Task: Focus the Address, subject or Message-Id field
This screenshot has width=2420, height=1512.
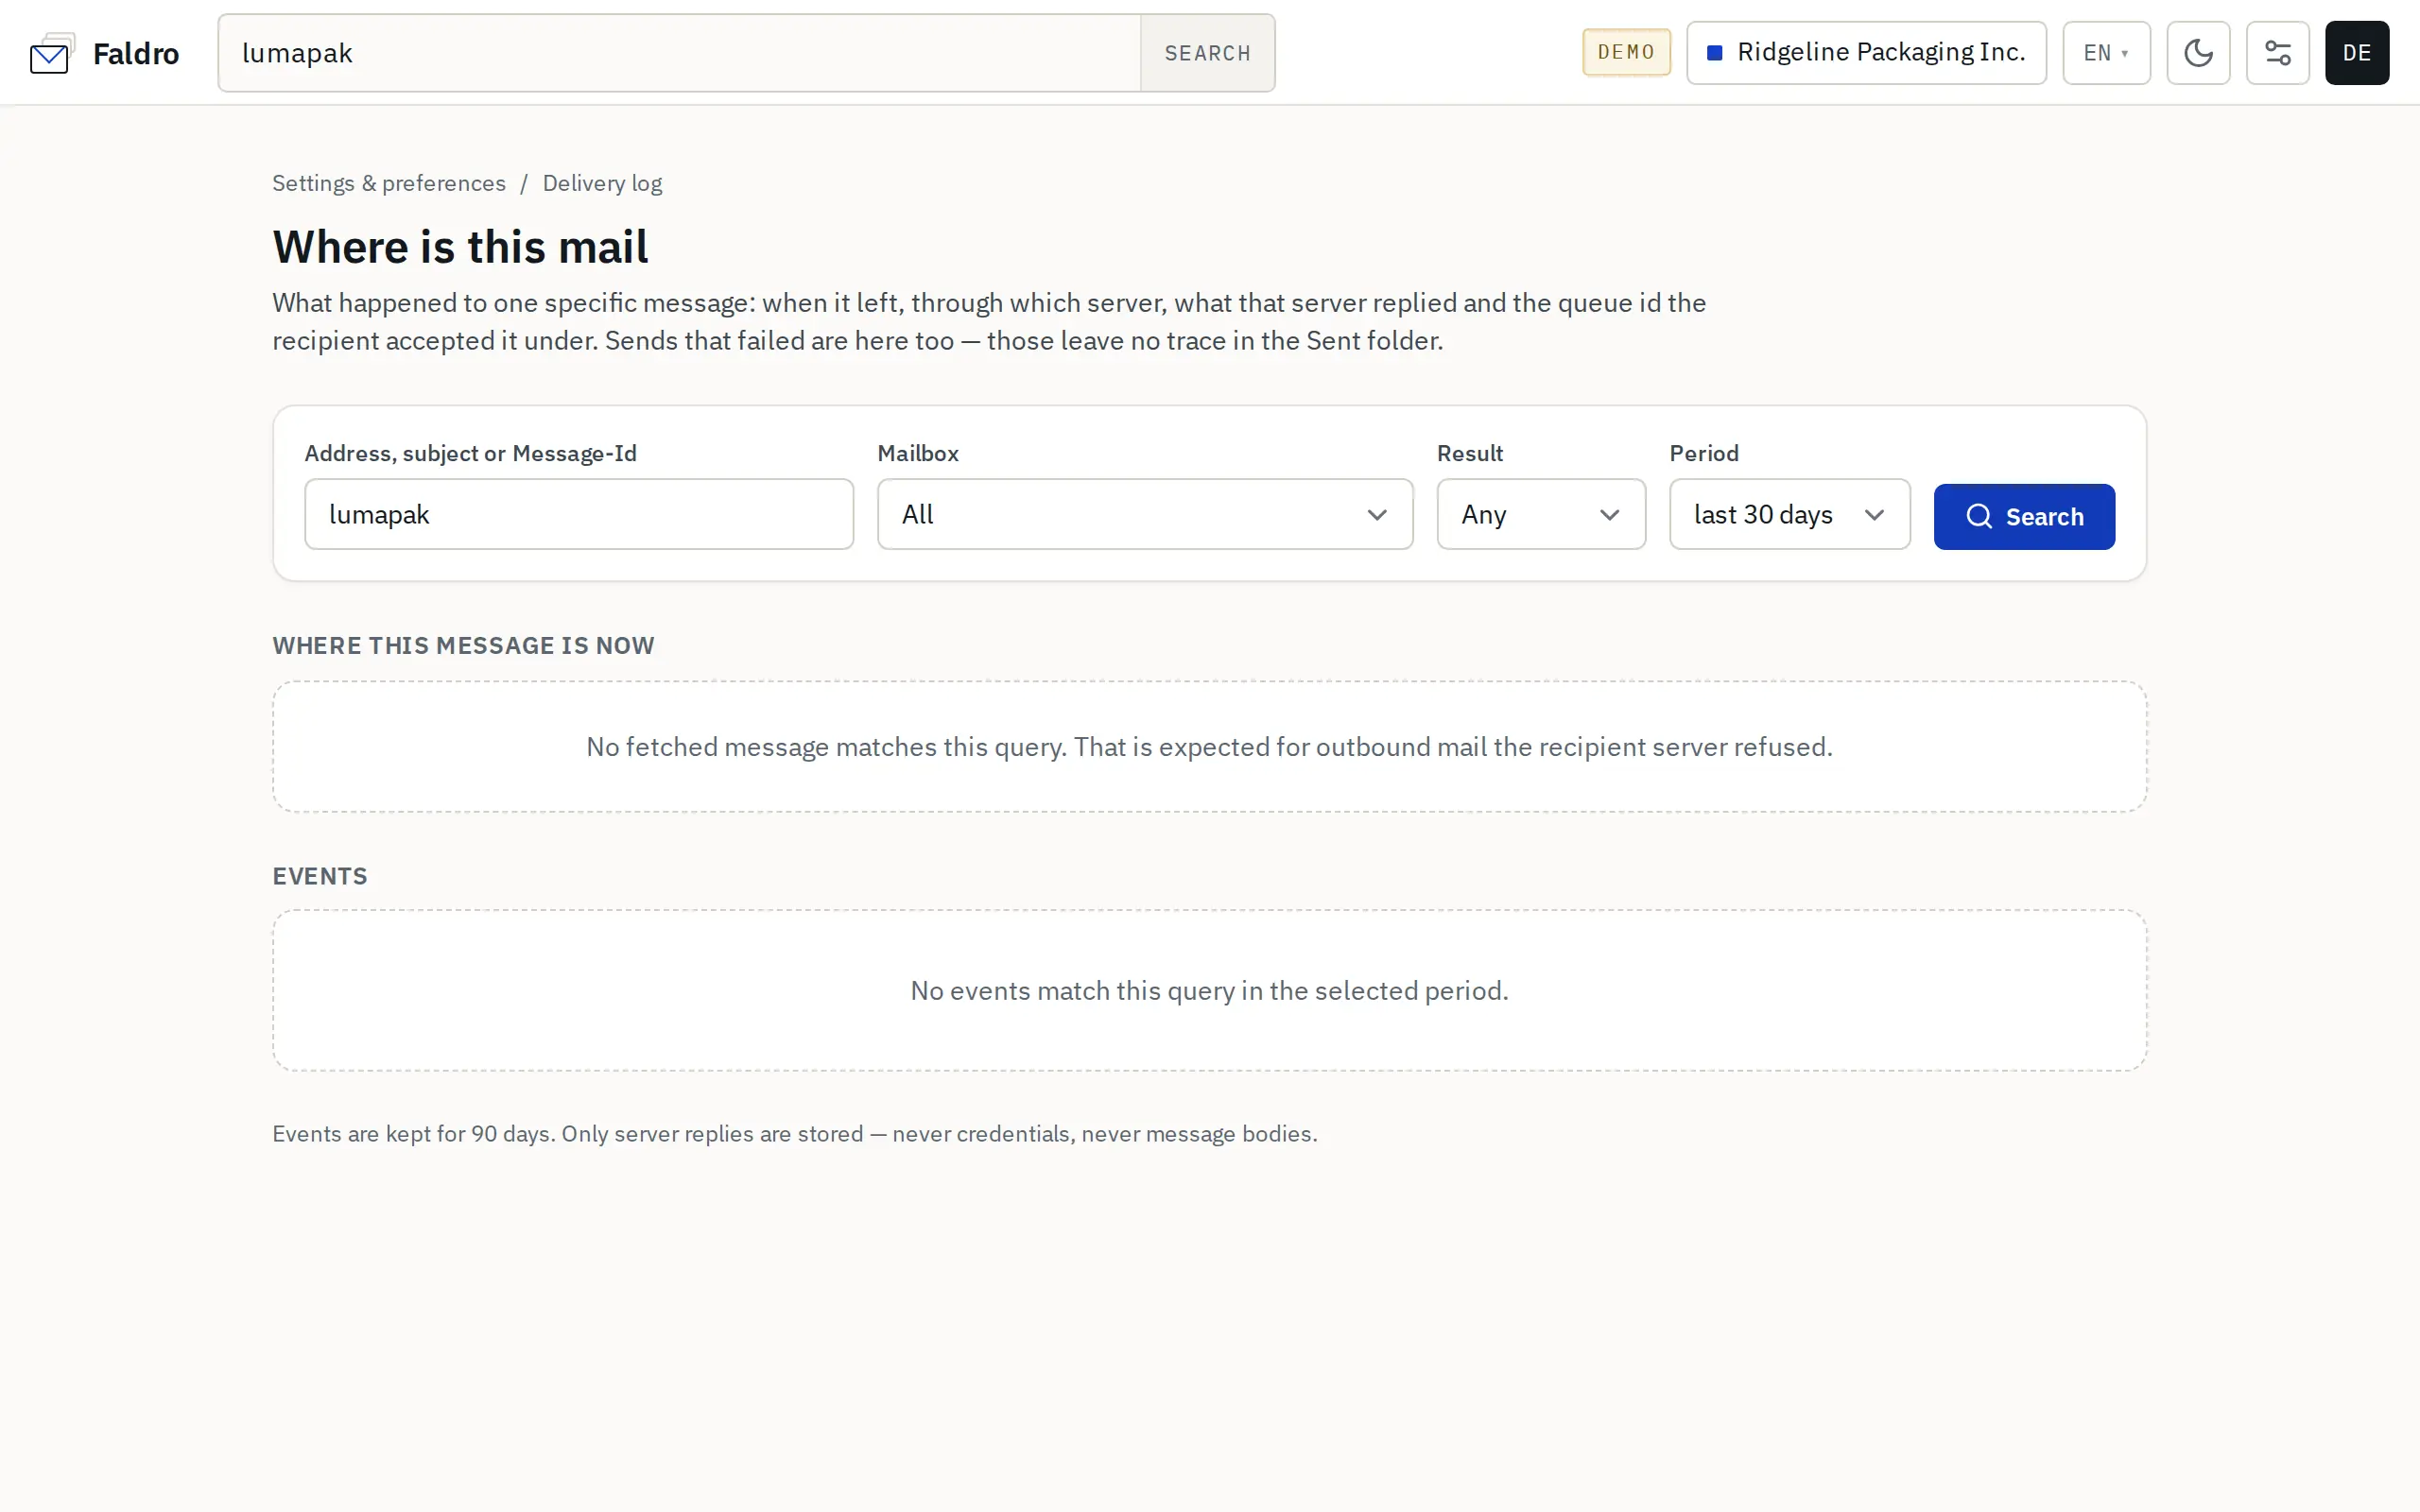Action: pyautogui.click(x=579, y=514)
